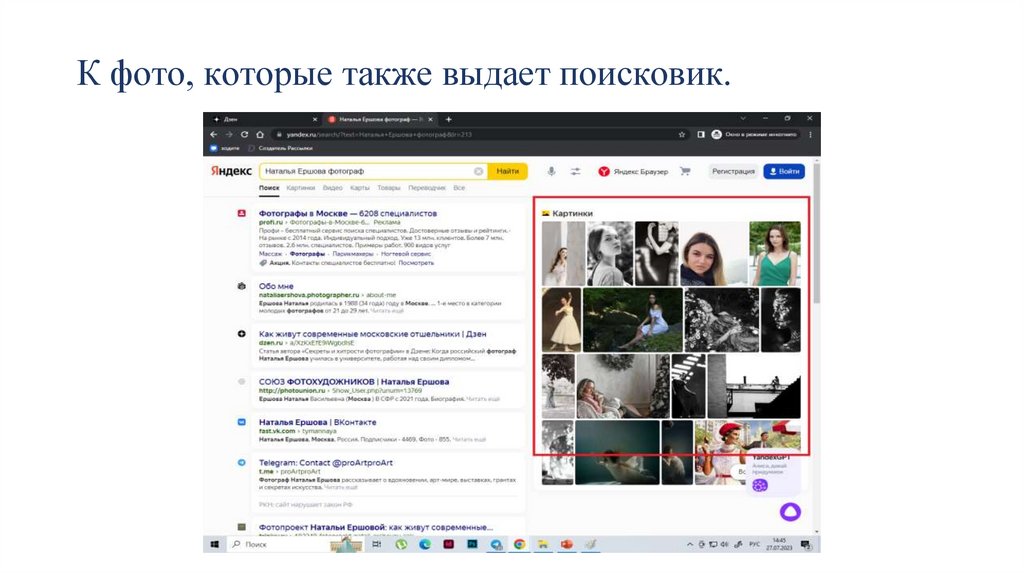This screenshot has width=1024, height=574.
Task: Expand the taskbar hidden icons chevron
Action: point(690,544)
